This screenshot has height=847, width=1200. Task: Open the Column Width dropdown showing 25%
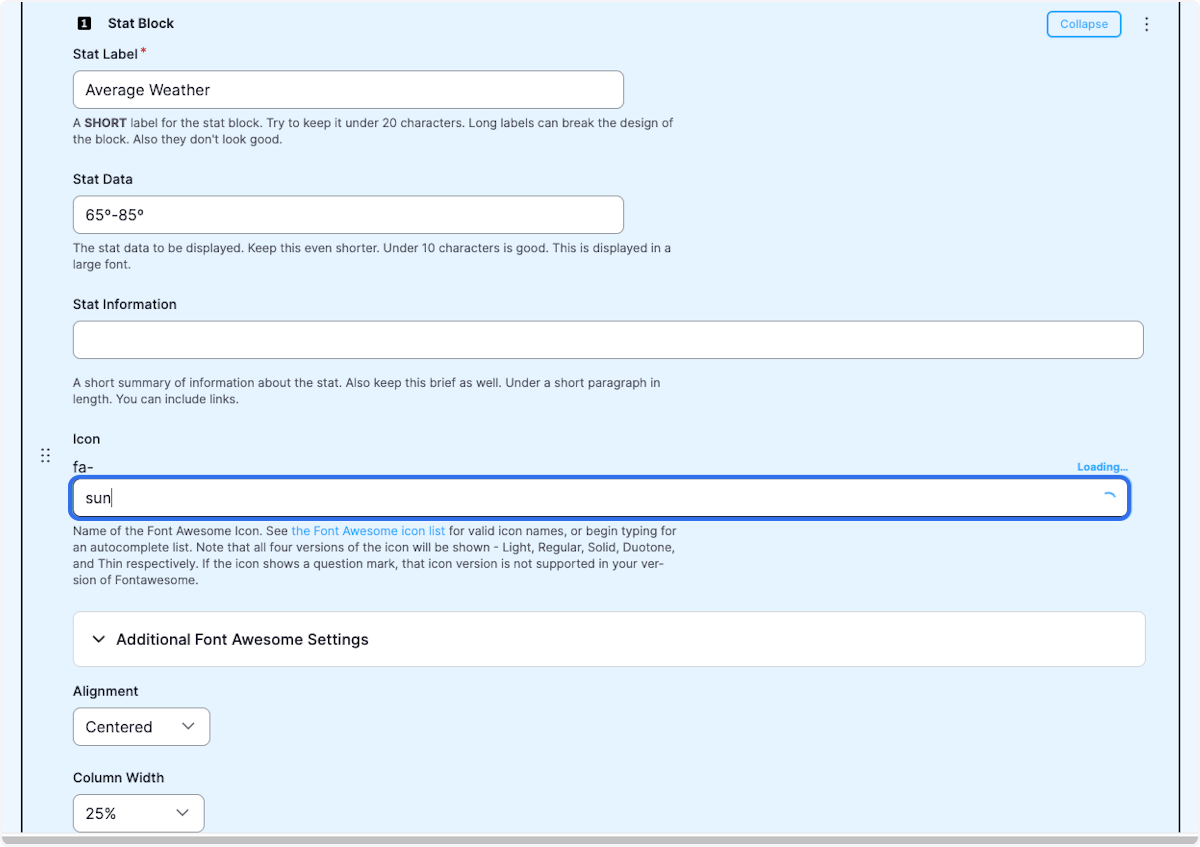(x=138, y=813)
